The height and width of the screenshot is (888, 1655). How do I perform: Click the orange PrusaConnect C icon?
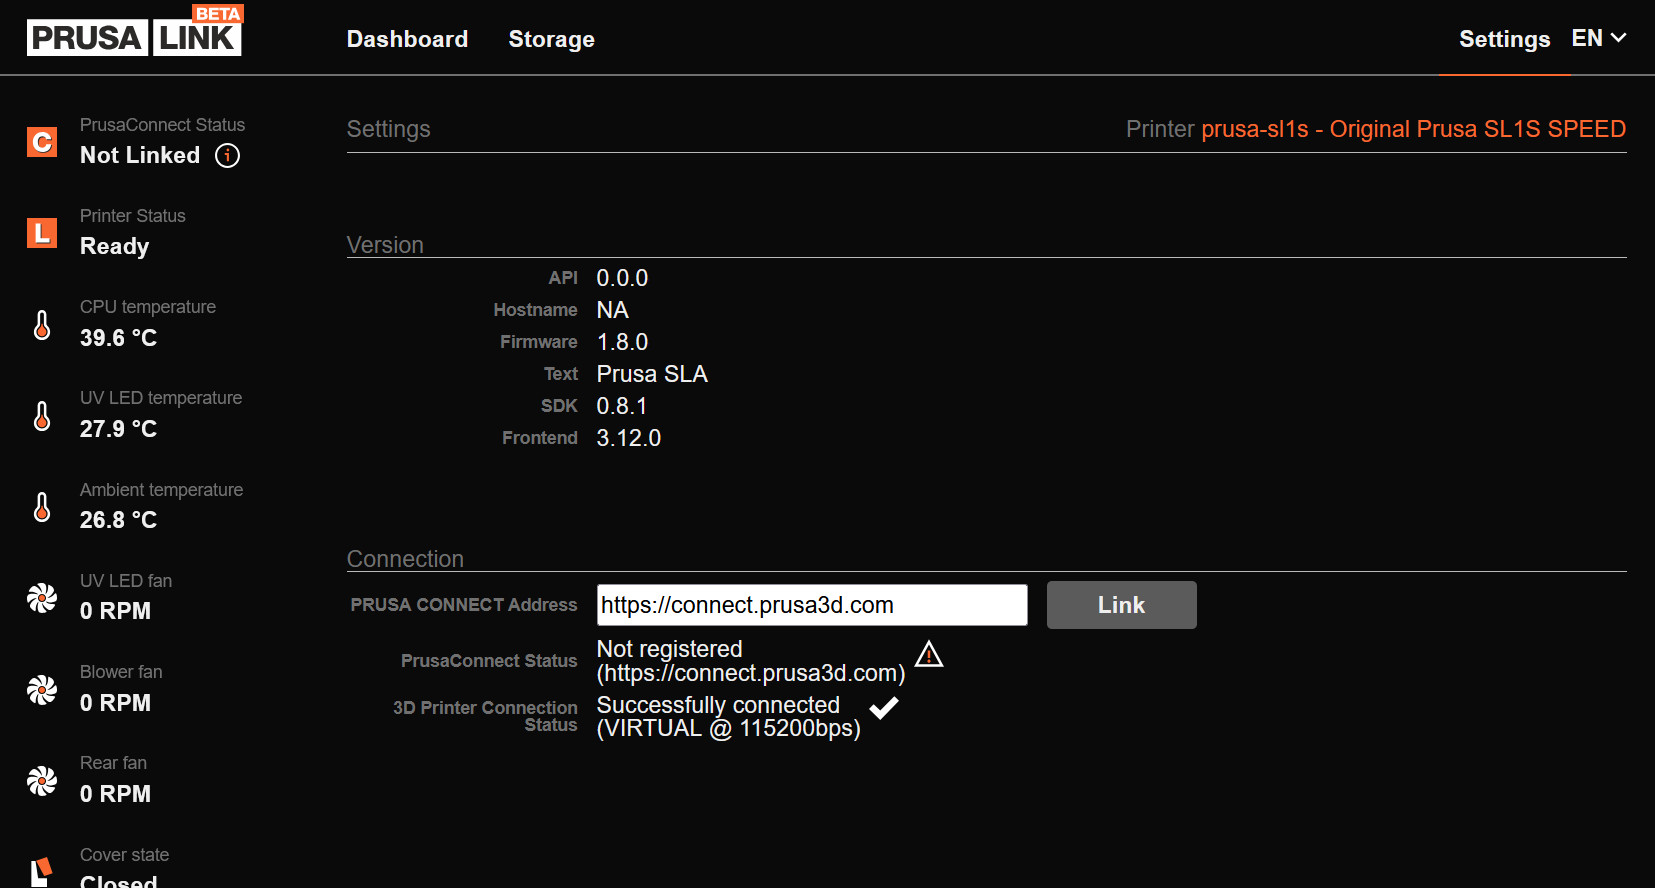42,142
